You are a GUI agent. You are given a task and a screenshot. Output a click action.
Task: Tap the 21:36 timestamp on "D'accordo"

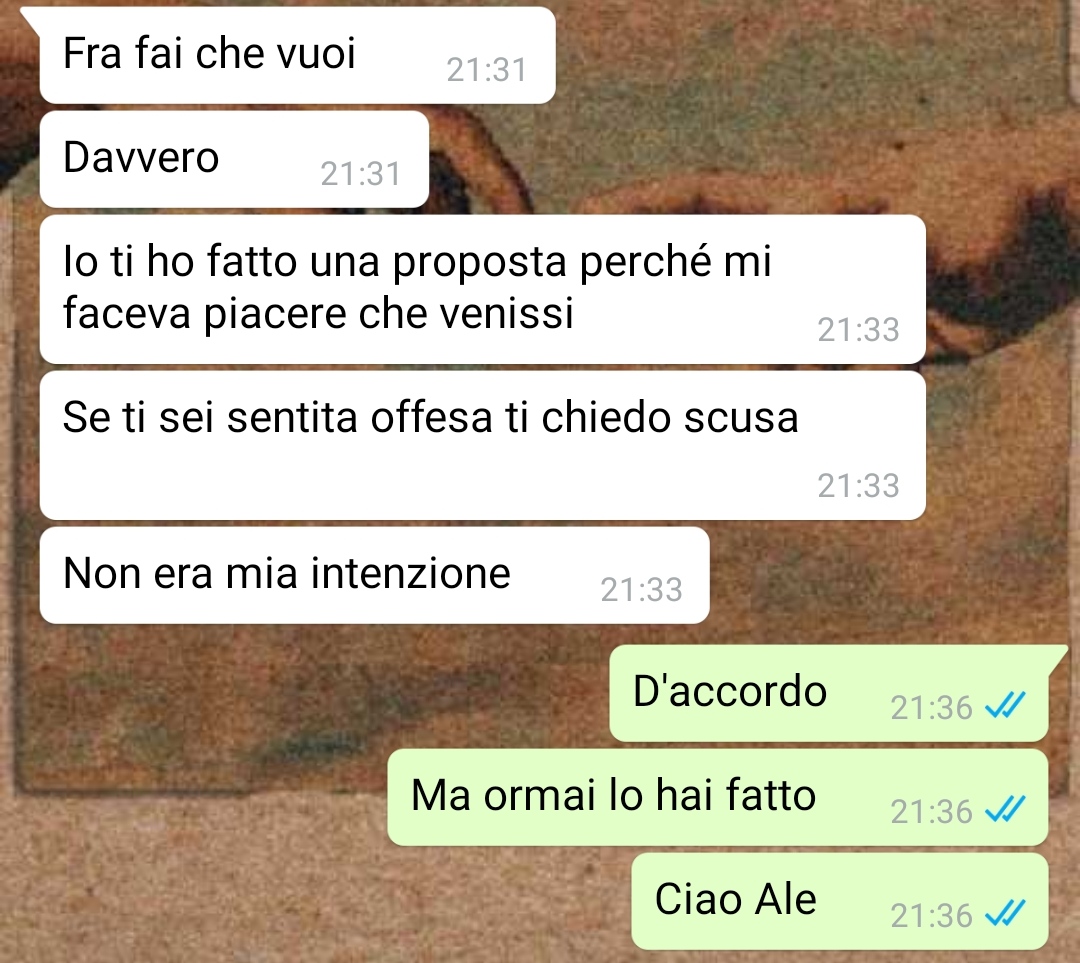point(931,707)
